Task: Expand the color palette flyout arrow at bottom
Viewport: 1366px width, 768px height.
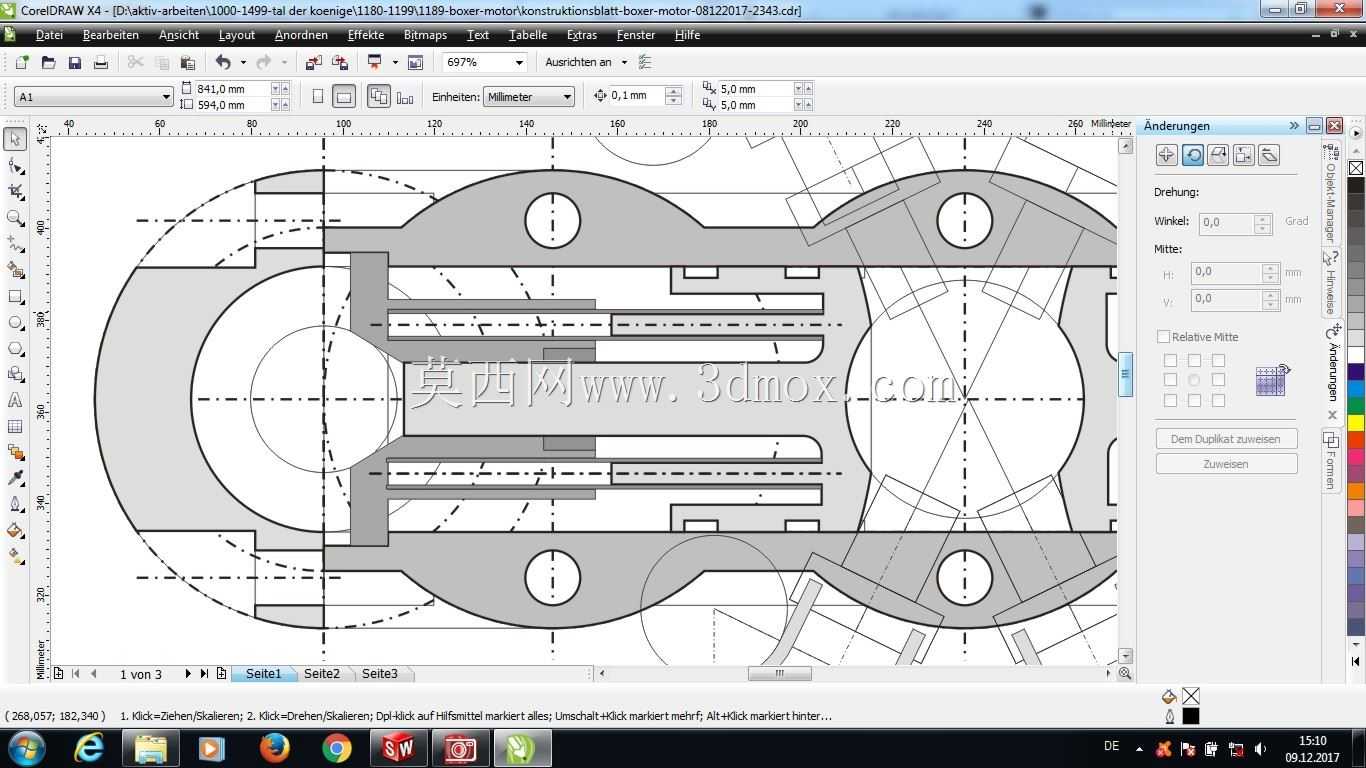Action: click(1356, 661)
